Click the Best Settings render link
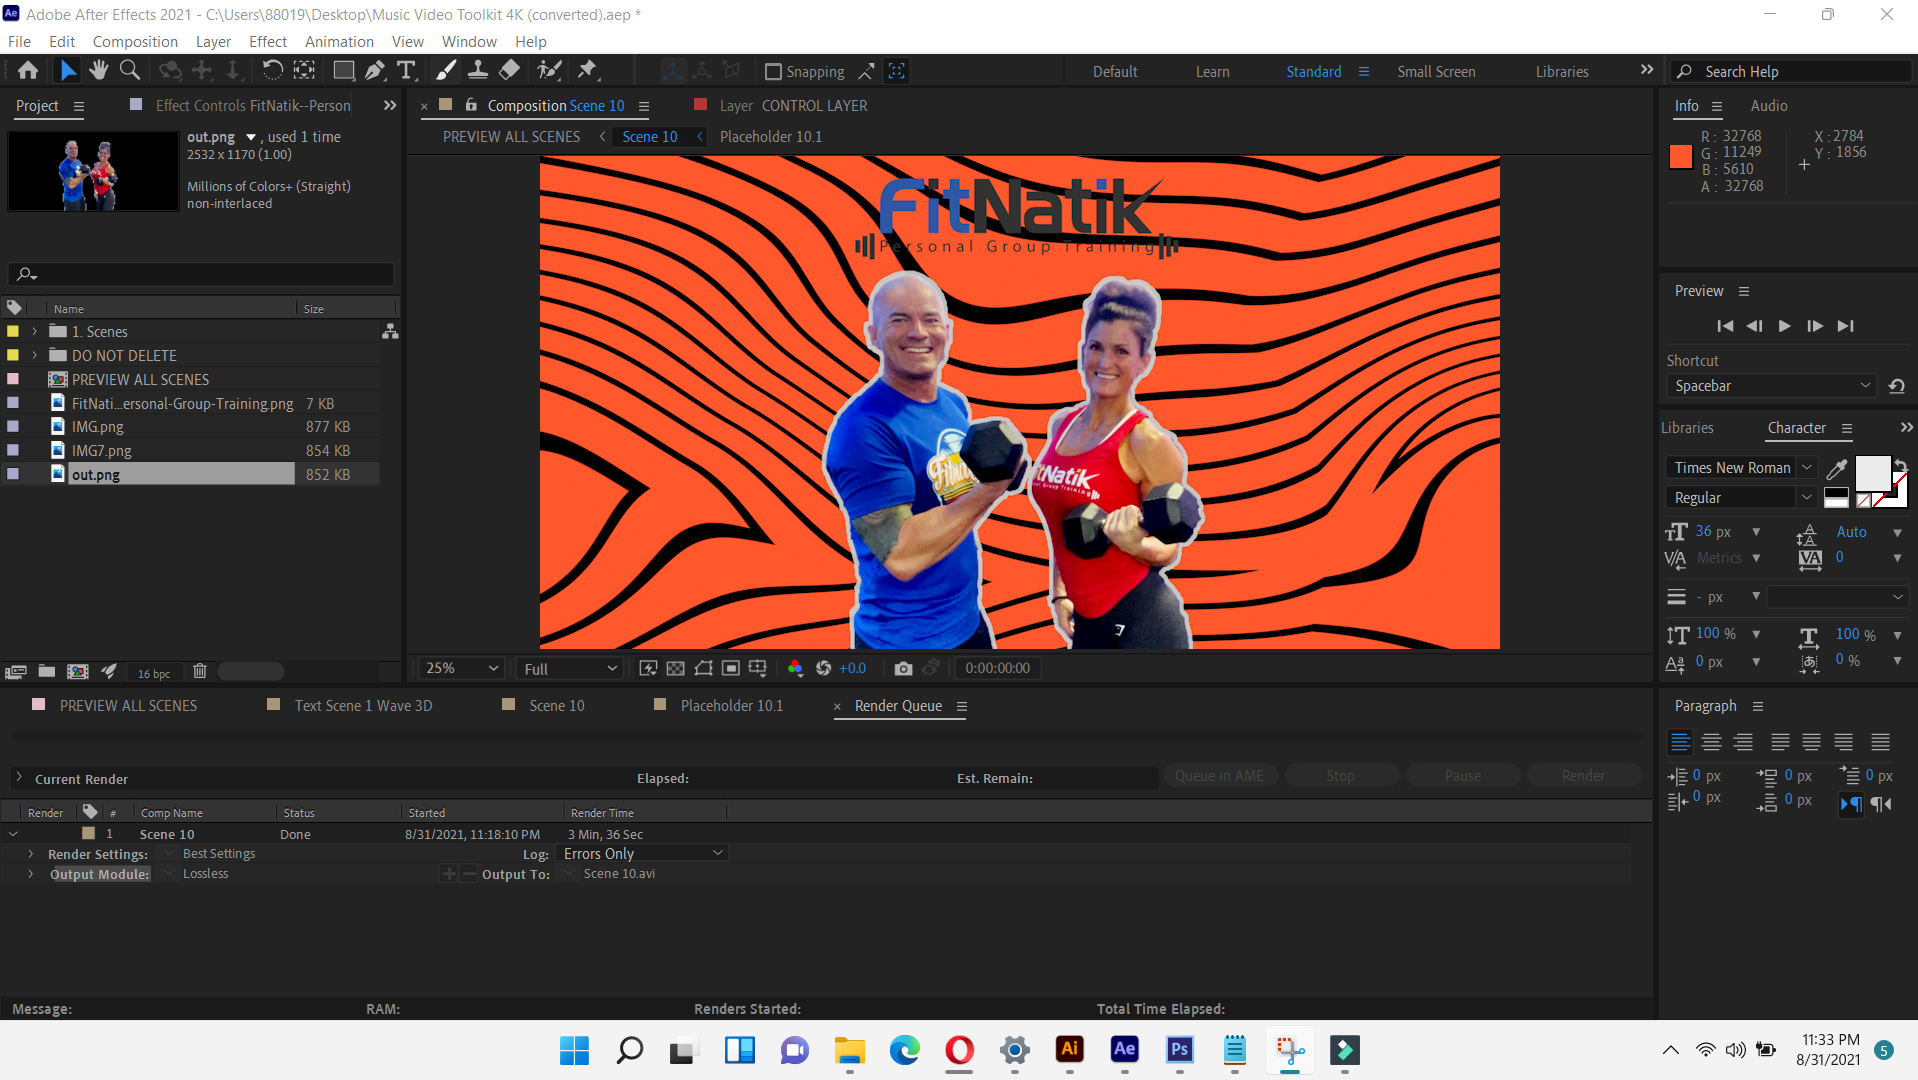 [x=219, y=854]
